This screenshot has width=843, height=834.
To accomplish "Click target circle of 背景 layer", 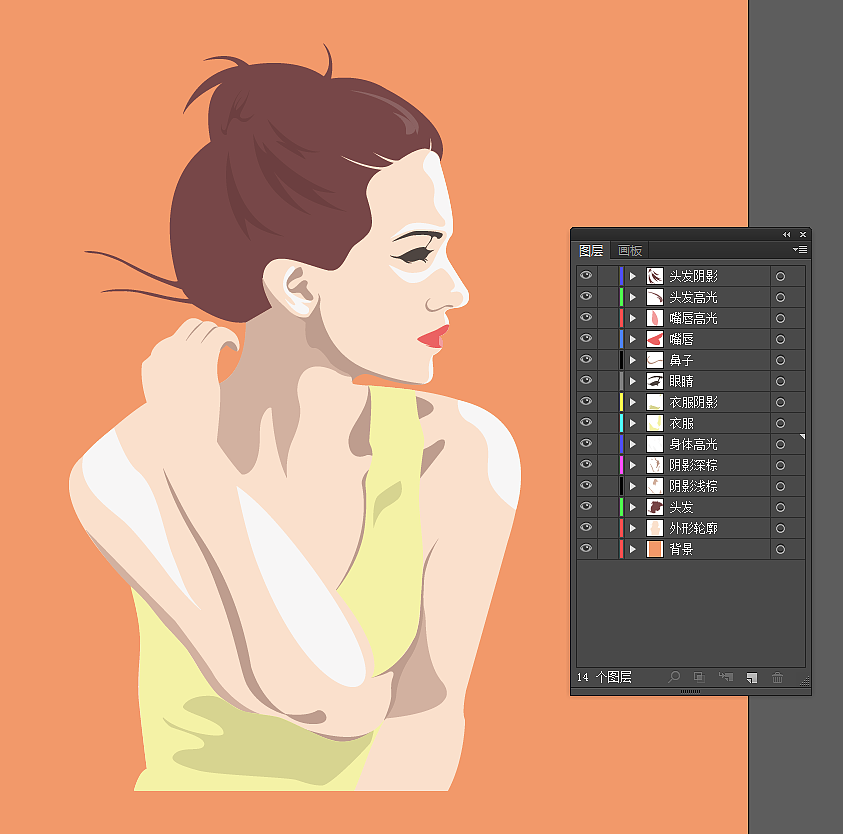I will click(x=781, y=549).
